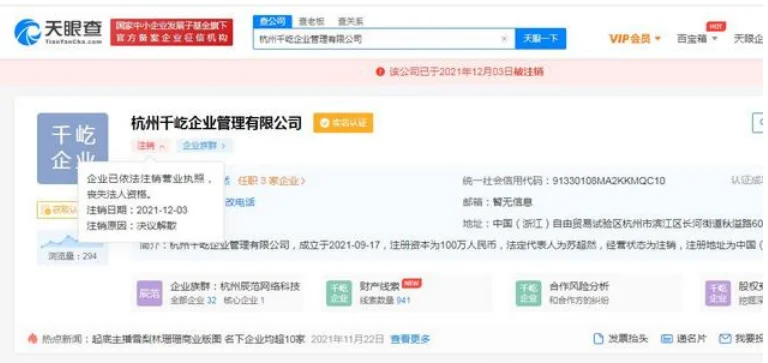Click the red warning icon in deregistration notice
Image resolution: width=768 pixels, height=363 pixels.
coord(380,72)
